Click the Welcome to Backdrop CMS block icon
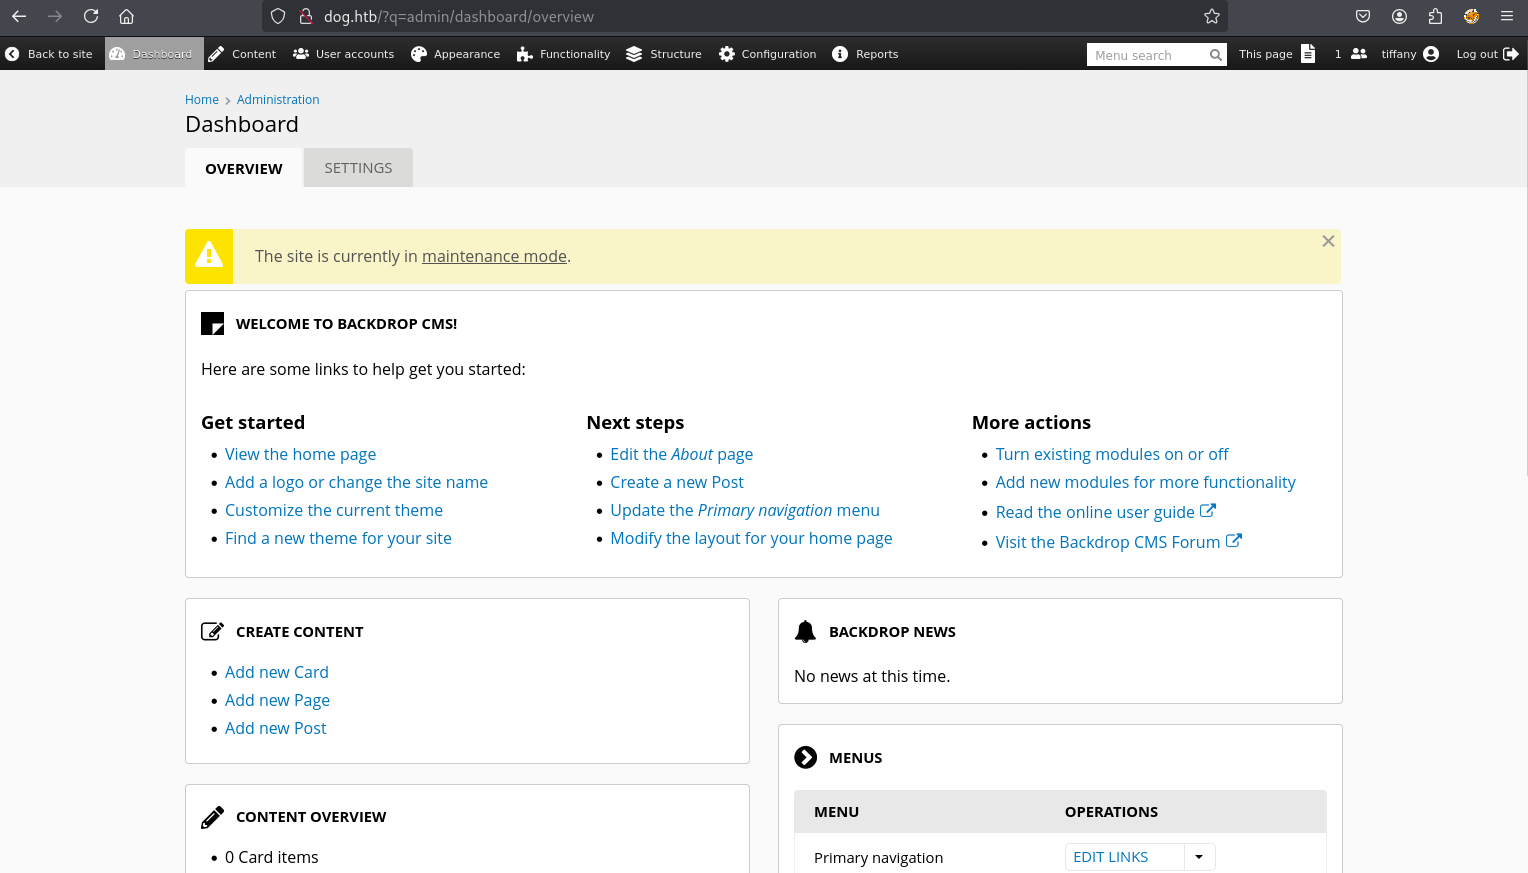 click(212, 323)
